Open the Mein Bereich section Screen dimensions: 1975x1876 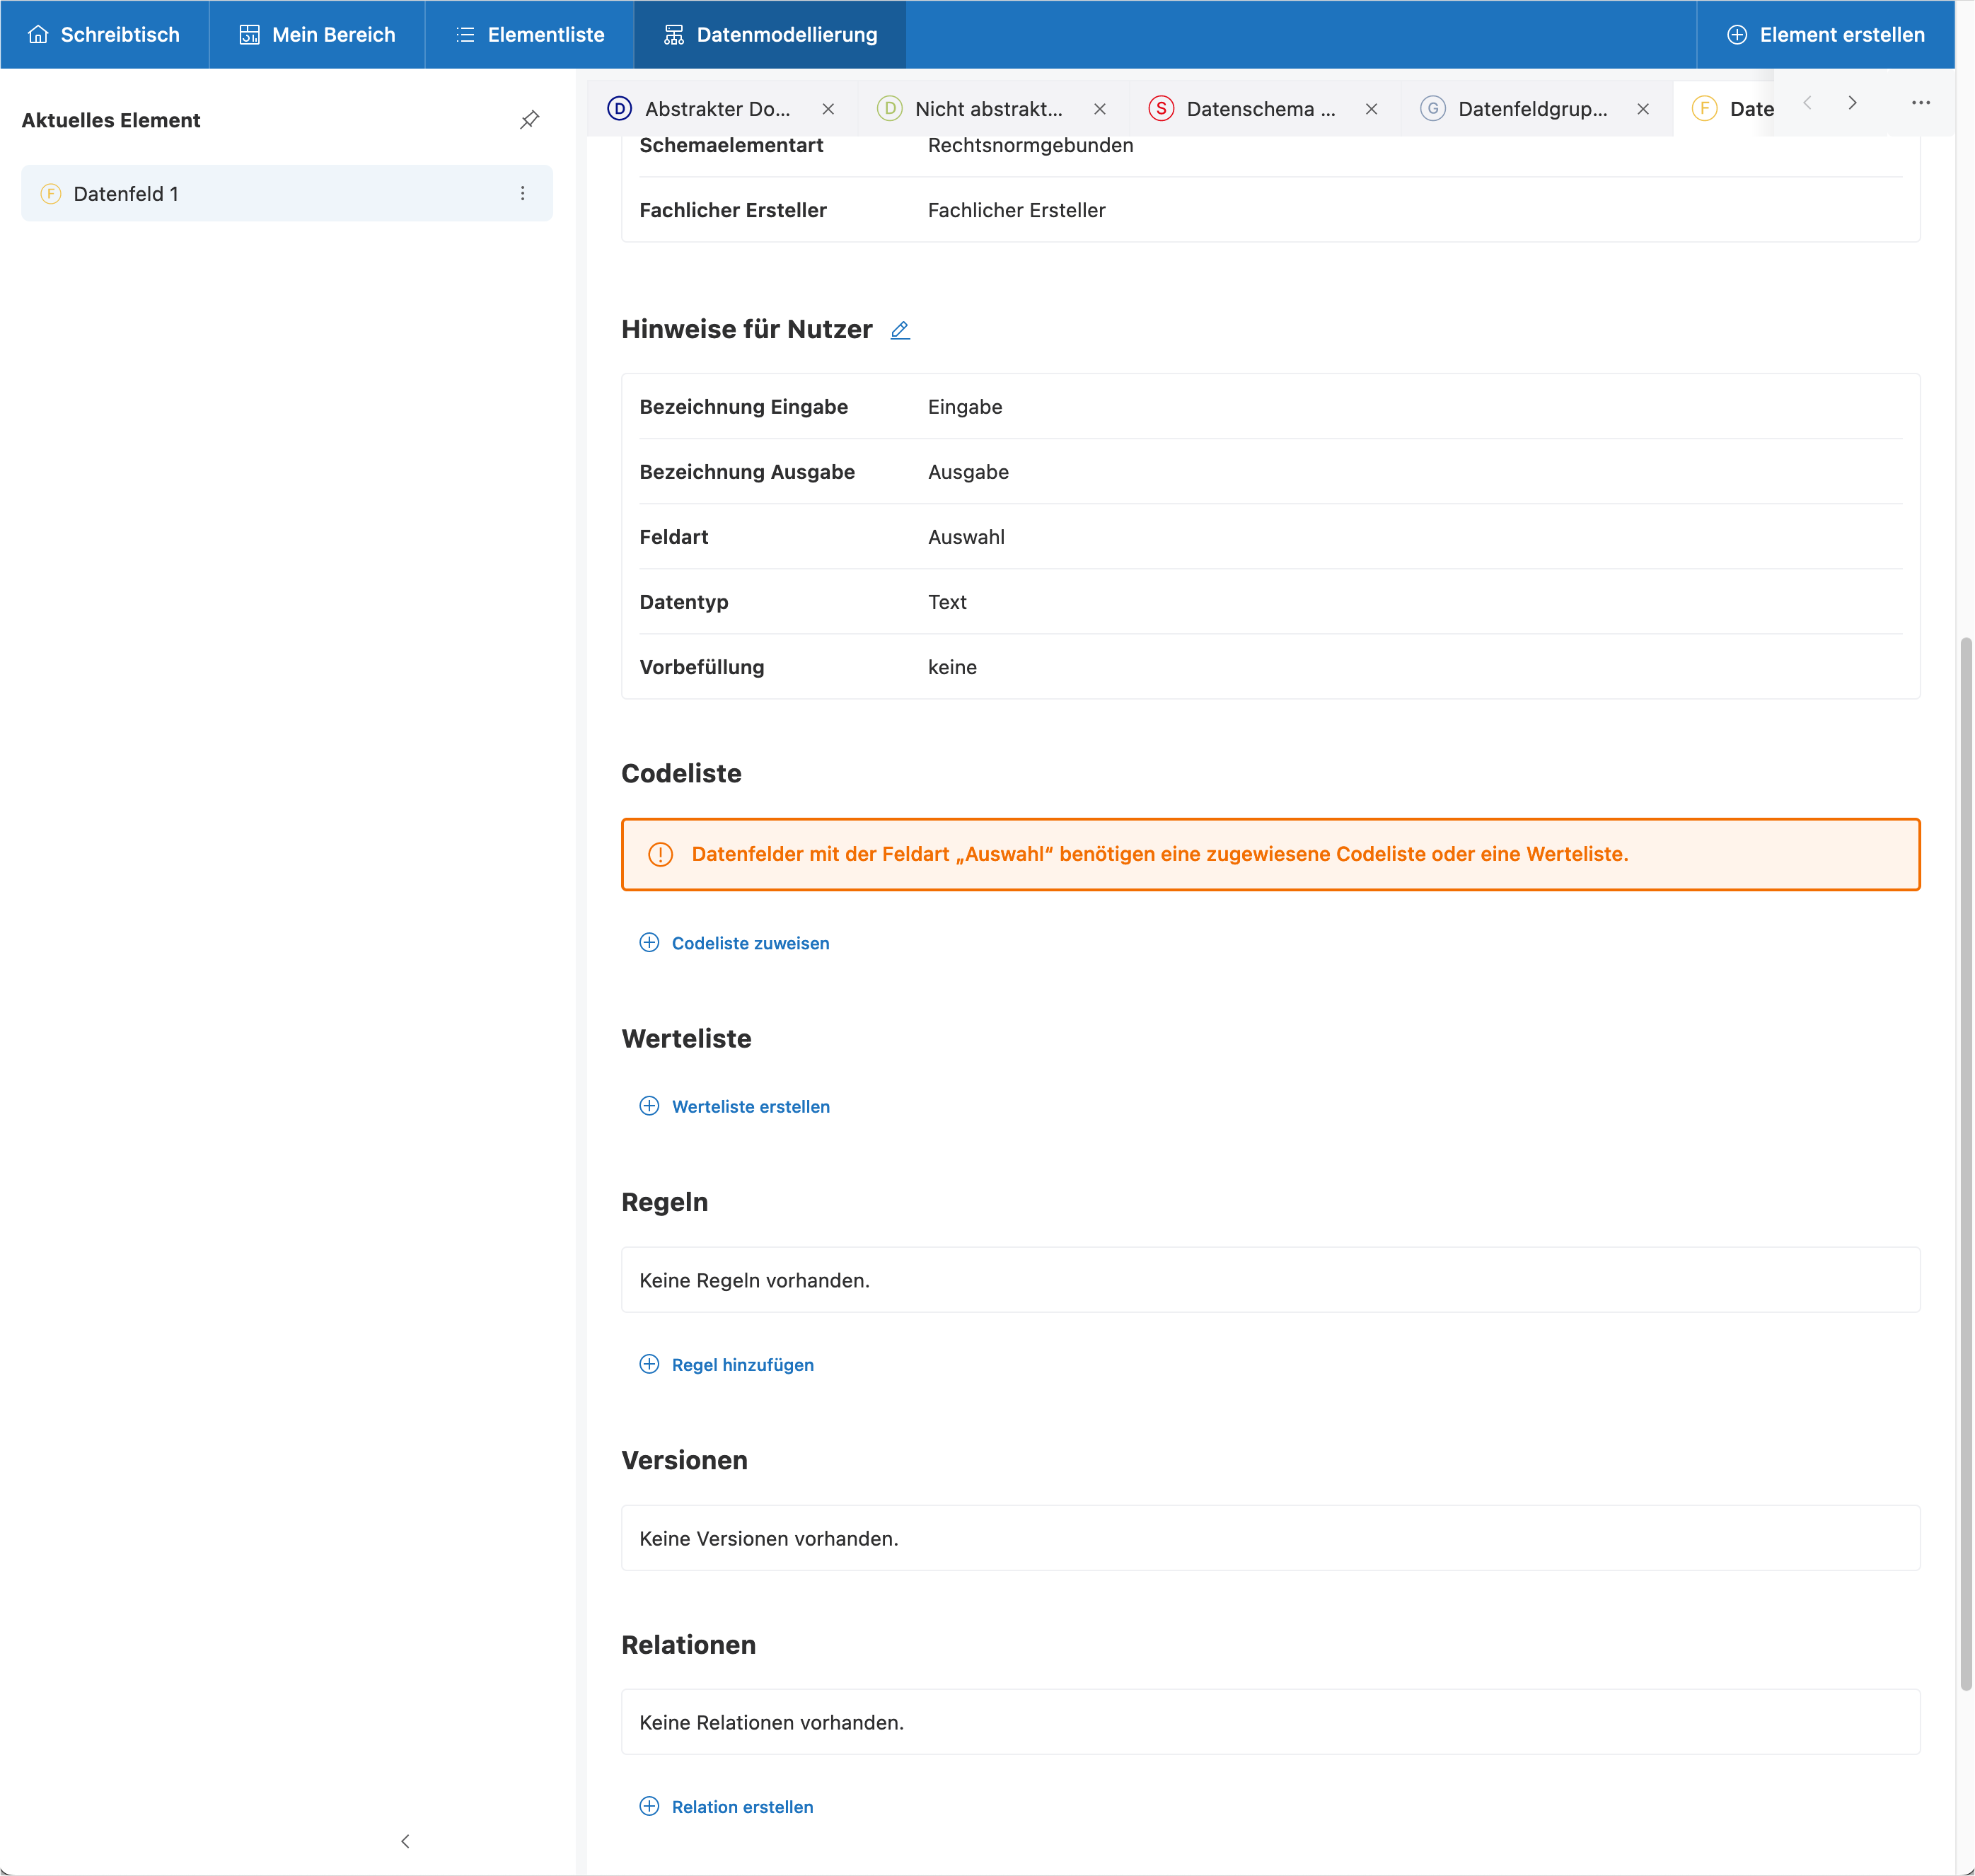click(x=317, y=34)
